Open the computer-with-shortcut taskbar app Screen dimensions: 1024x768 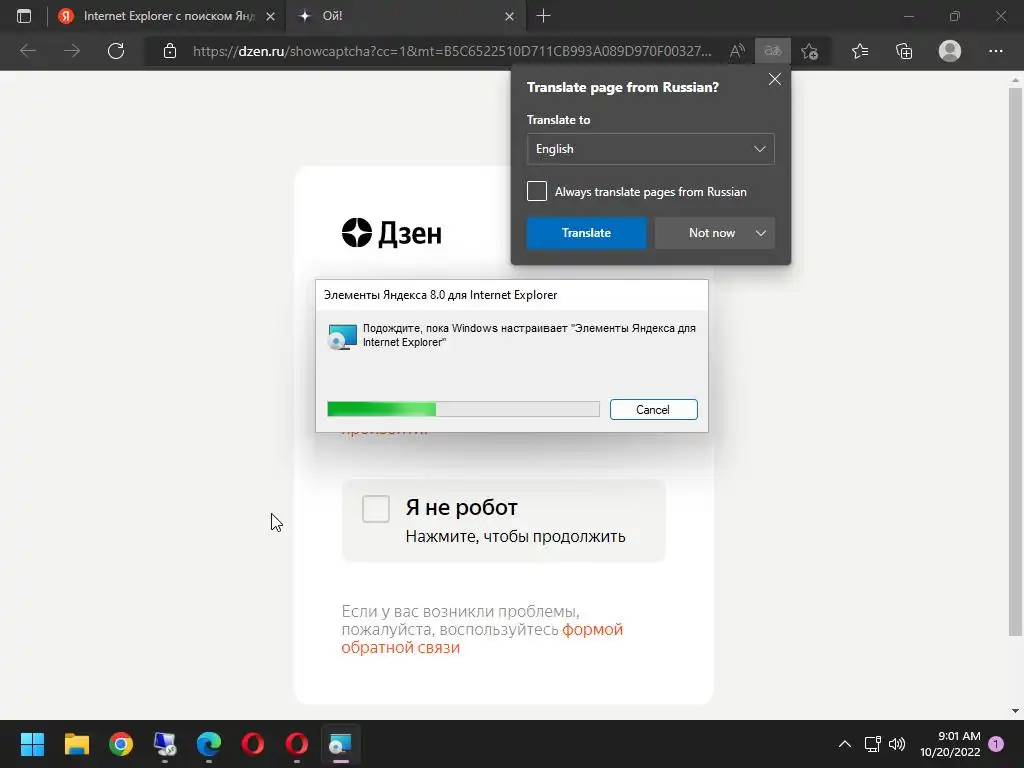165,744
